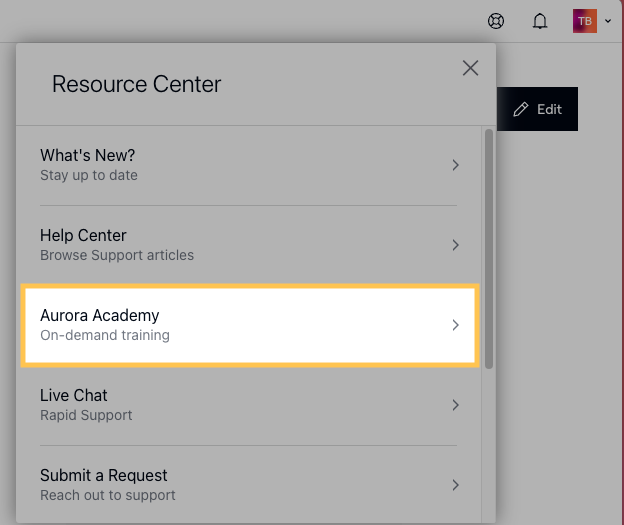The height and width of the screenshot is (525, 624).
Task: Click the Edit button with pencil
Action: coord(537,109)
